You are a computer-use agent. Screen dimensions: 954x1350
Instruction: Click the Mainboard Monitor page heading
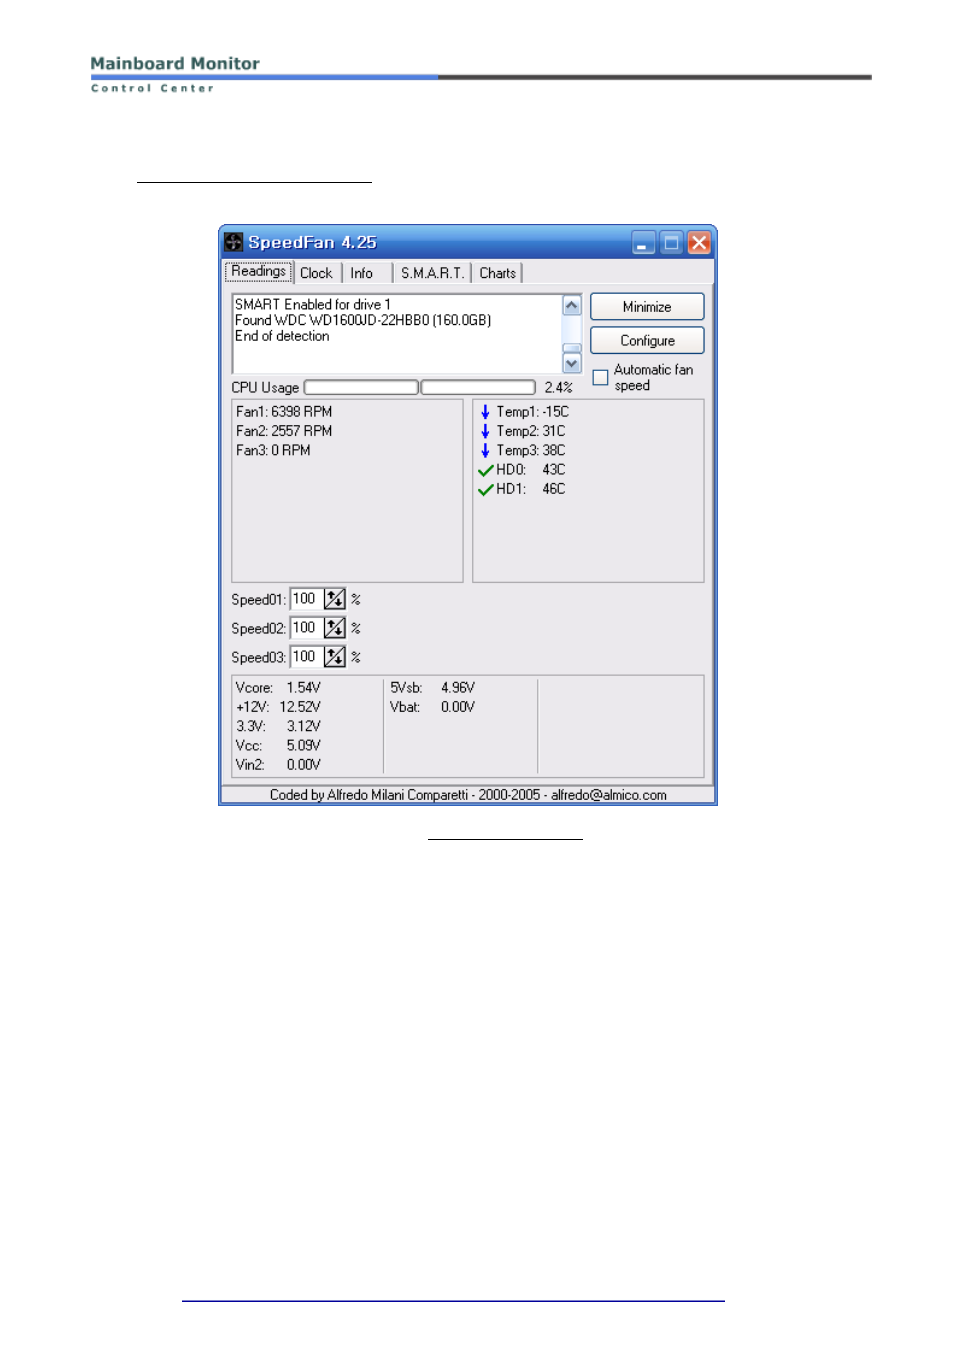tap(175, 63)
